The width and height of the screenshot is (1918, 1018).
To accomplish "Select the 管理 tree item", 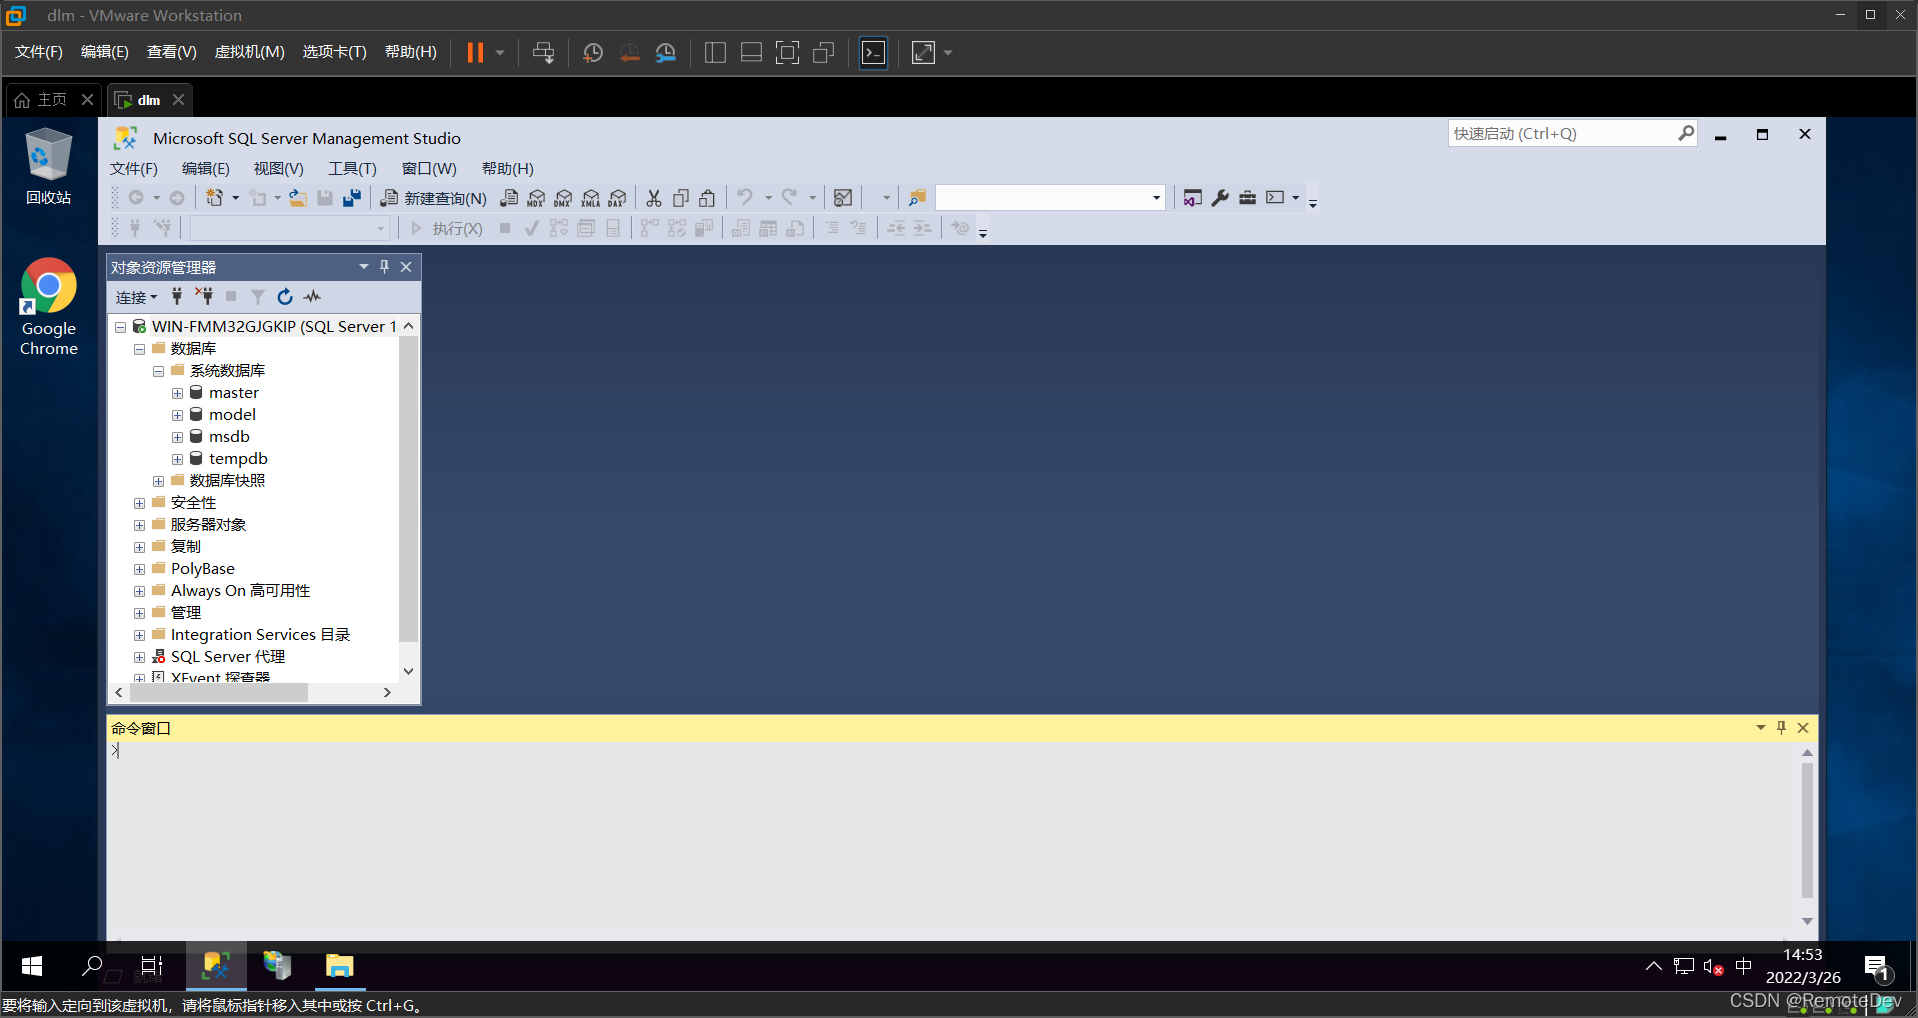I will pyautogui.click(x=186, y=613).
